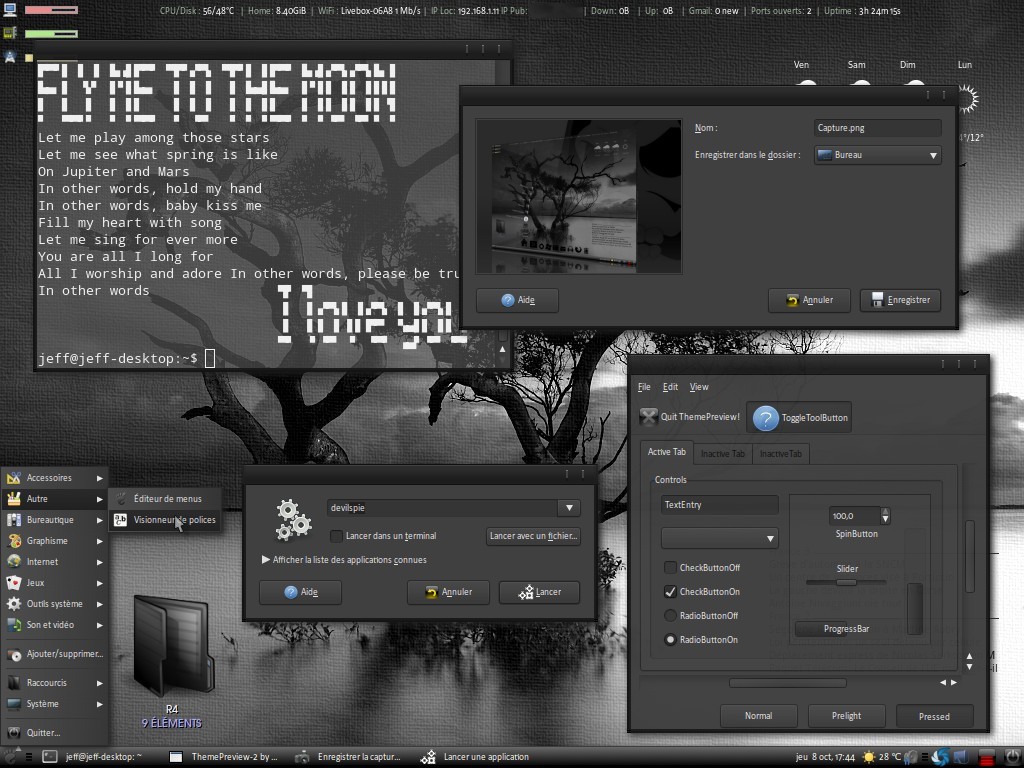Enable Lancer dans un terminal checkbox
1024x768 pixels.
pyautogui.click(x=336, y=536)
